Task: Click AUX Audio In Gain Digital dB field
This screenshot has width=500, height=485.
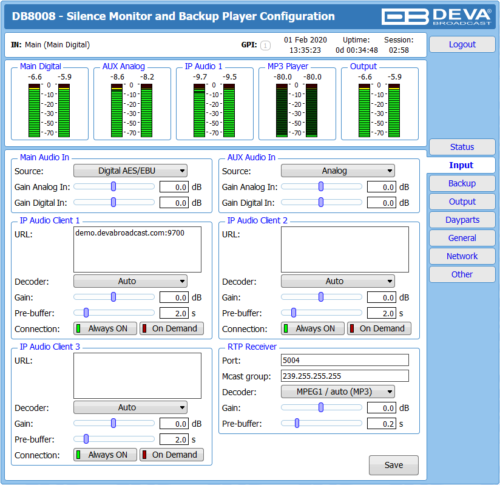Action: (x=382, y=203)
